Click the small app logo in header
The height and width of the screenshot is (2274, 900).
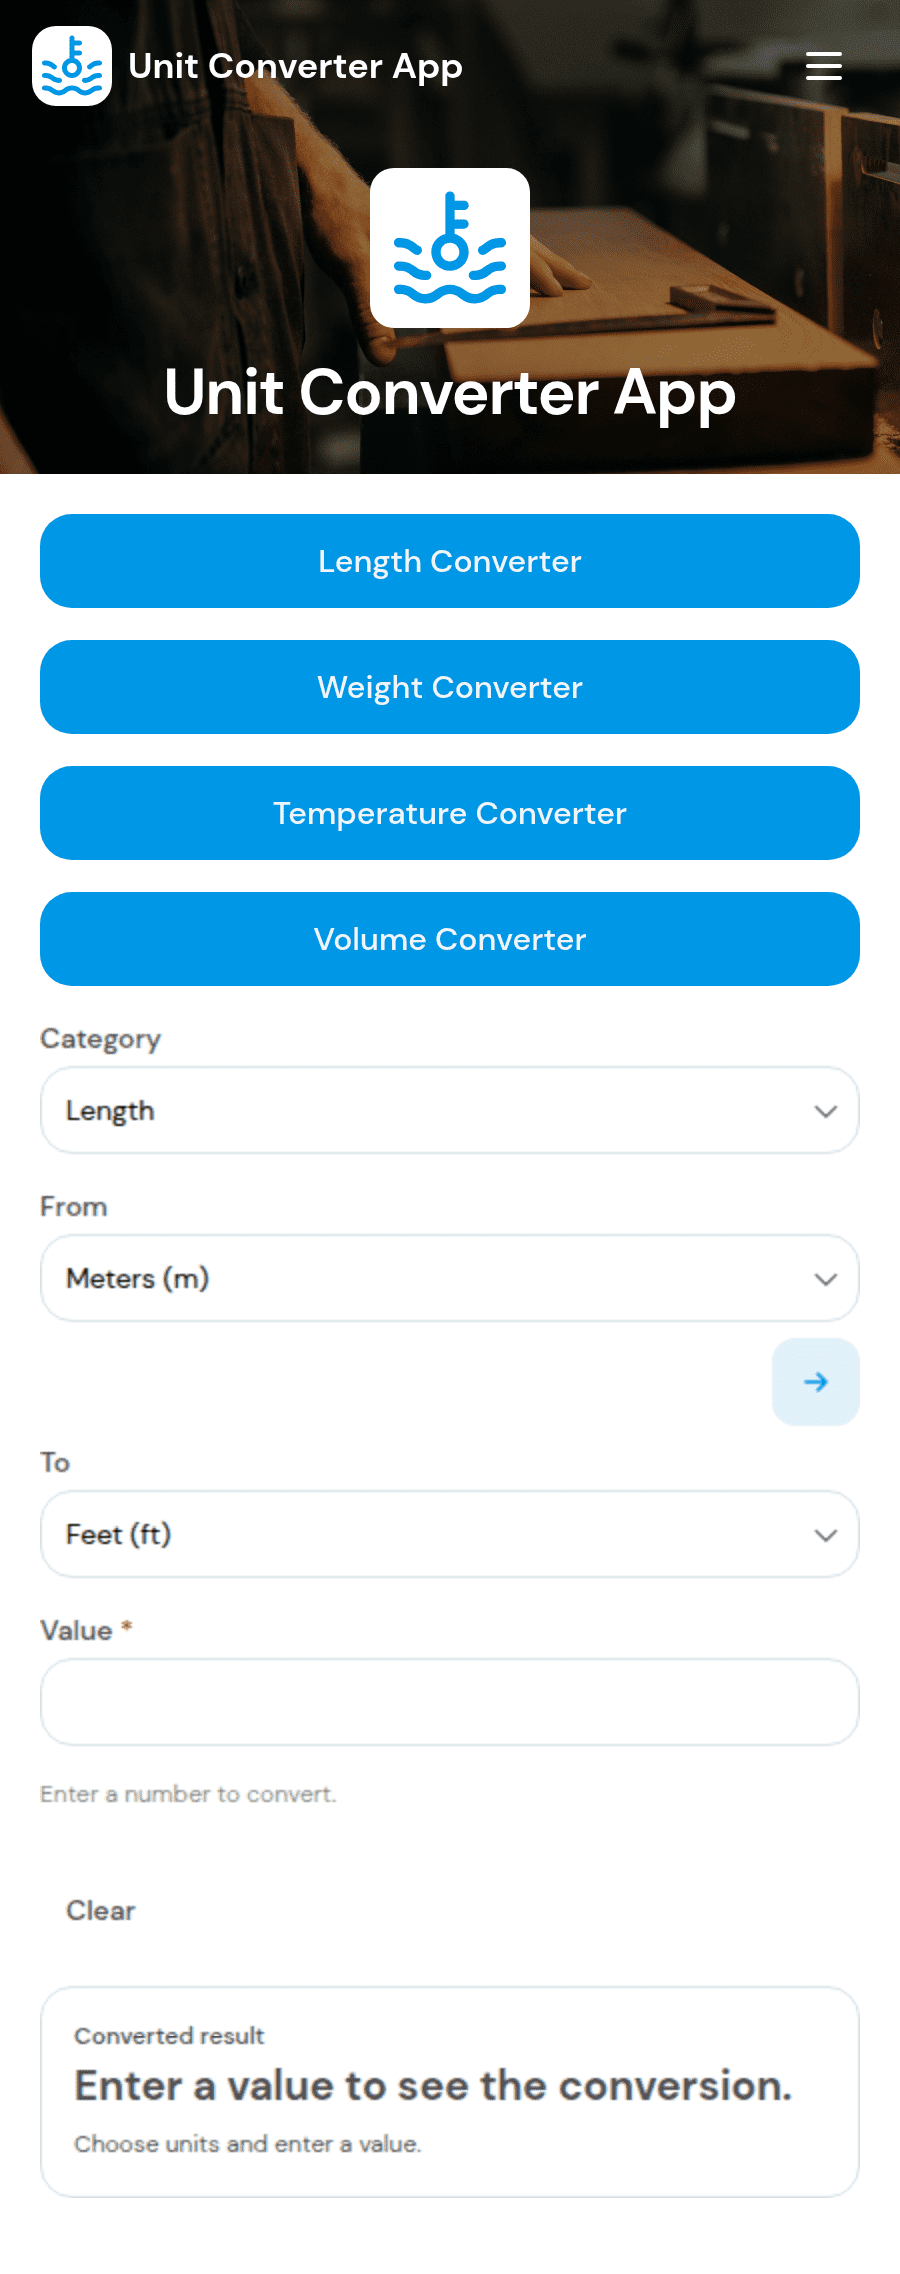pos(72,66)
